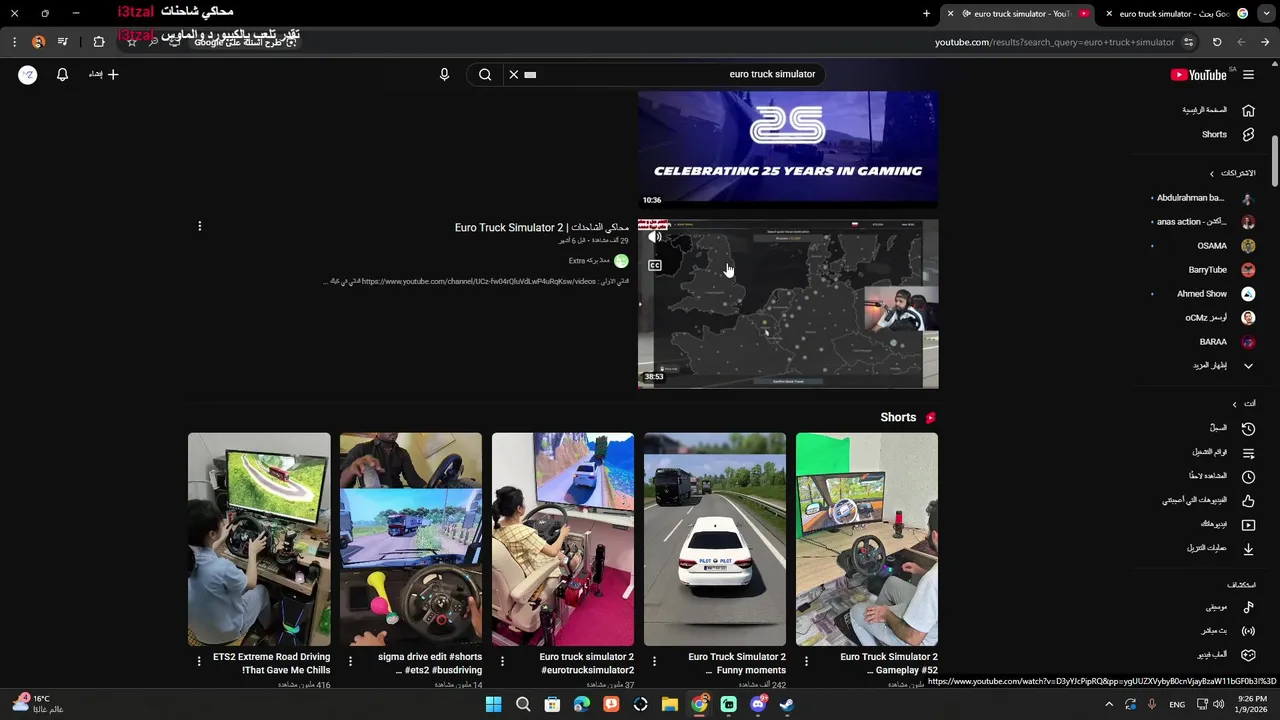The height and width of the screenshot is (720, 1280).
Task: Toggle captions on video preview
Action: tap(655, 265)
